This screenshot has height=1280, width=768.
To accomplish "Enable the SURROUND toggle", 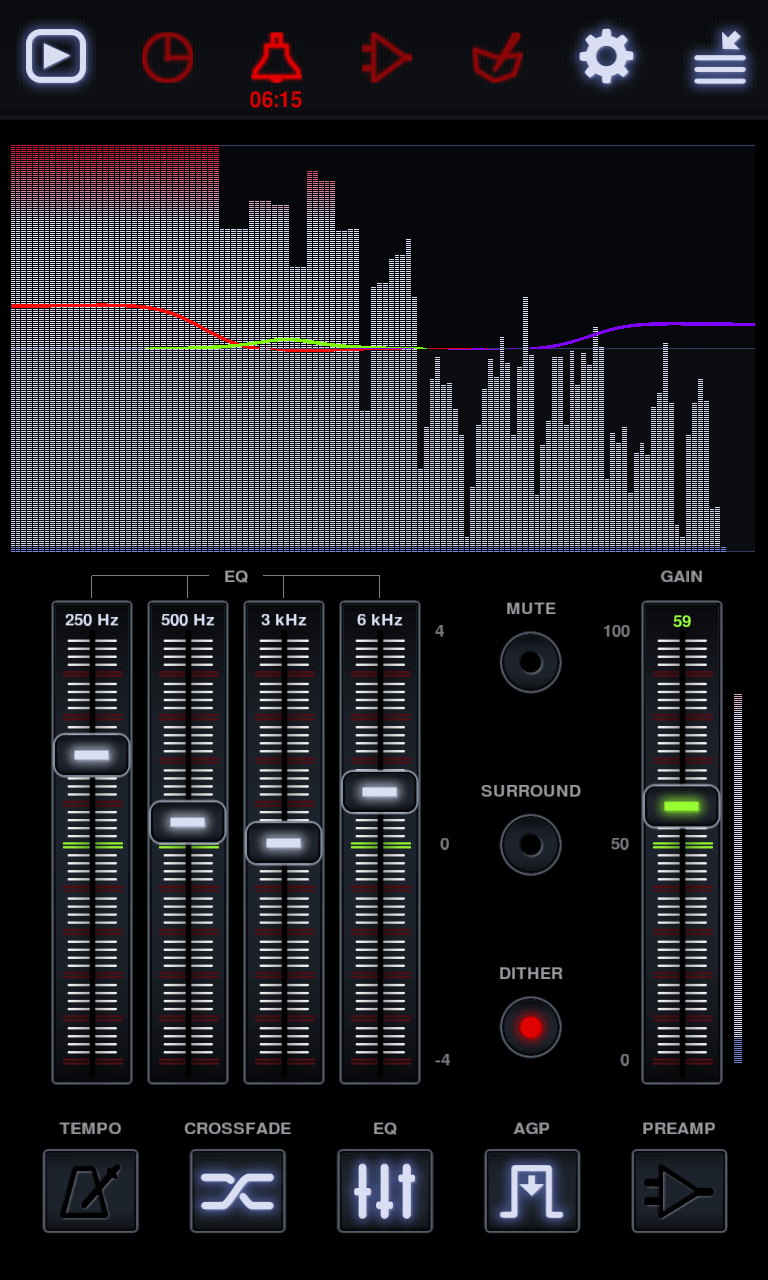I will [531, 845].
